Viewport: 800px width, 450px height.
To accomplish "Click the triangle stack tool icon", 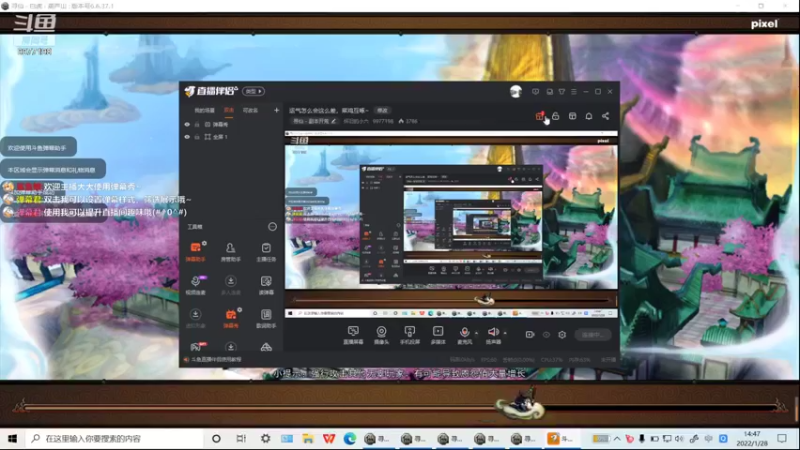I will click(x=266, y=347).
